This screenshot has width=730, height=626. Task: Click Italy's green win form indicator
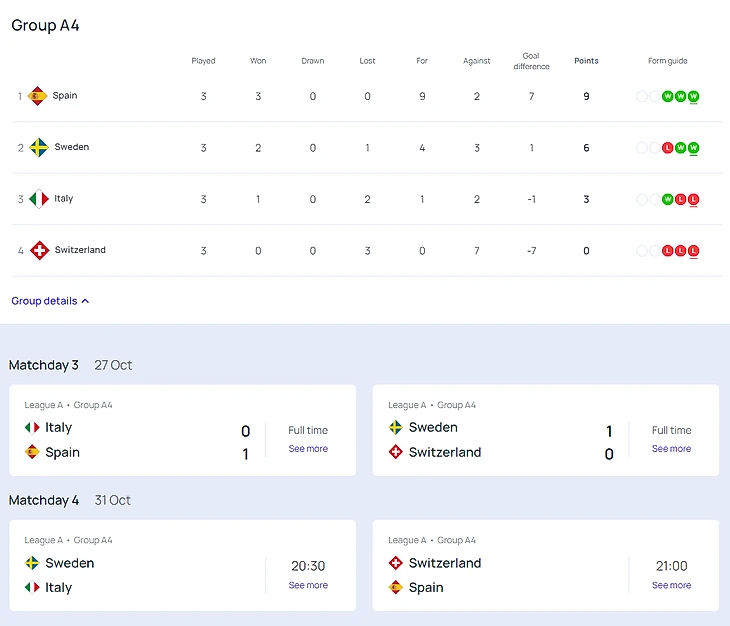[668, 200]
